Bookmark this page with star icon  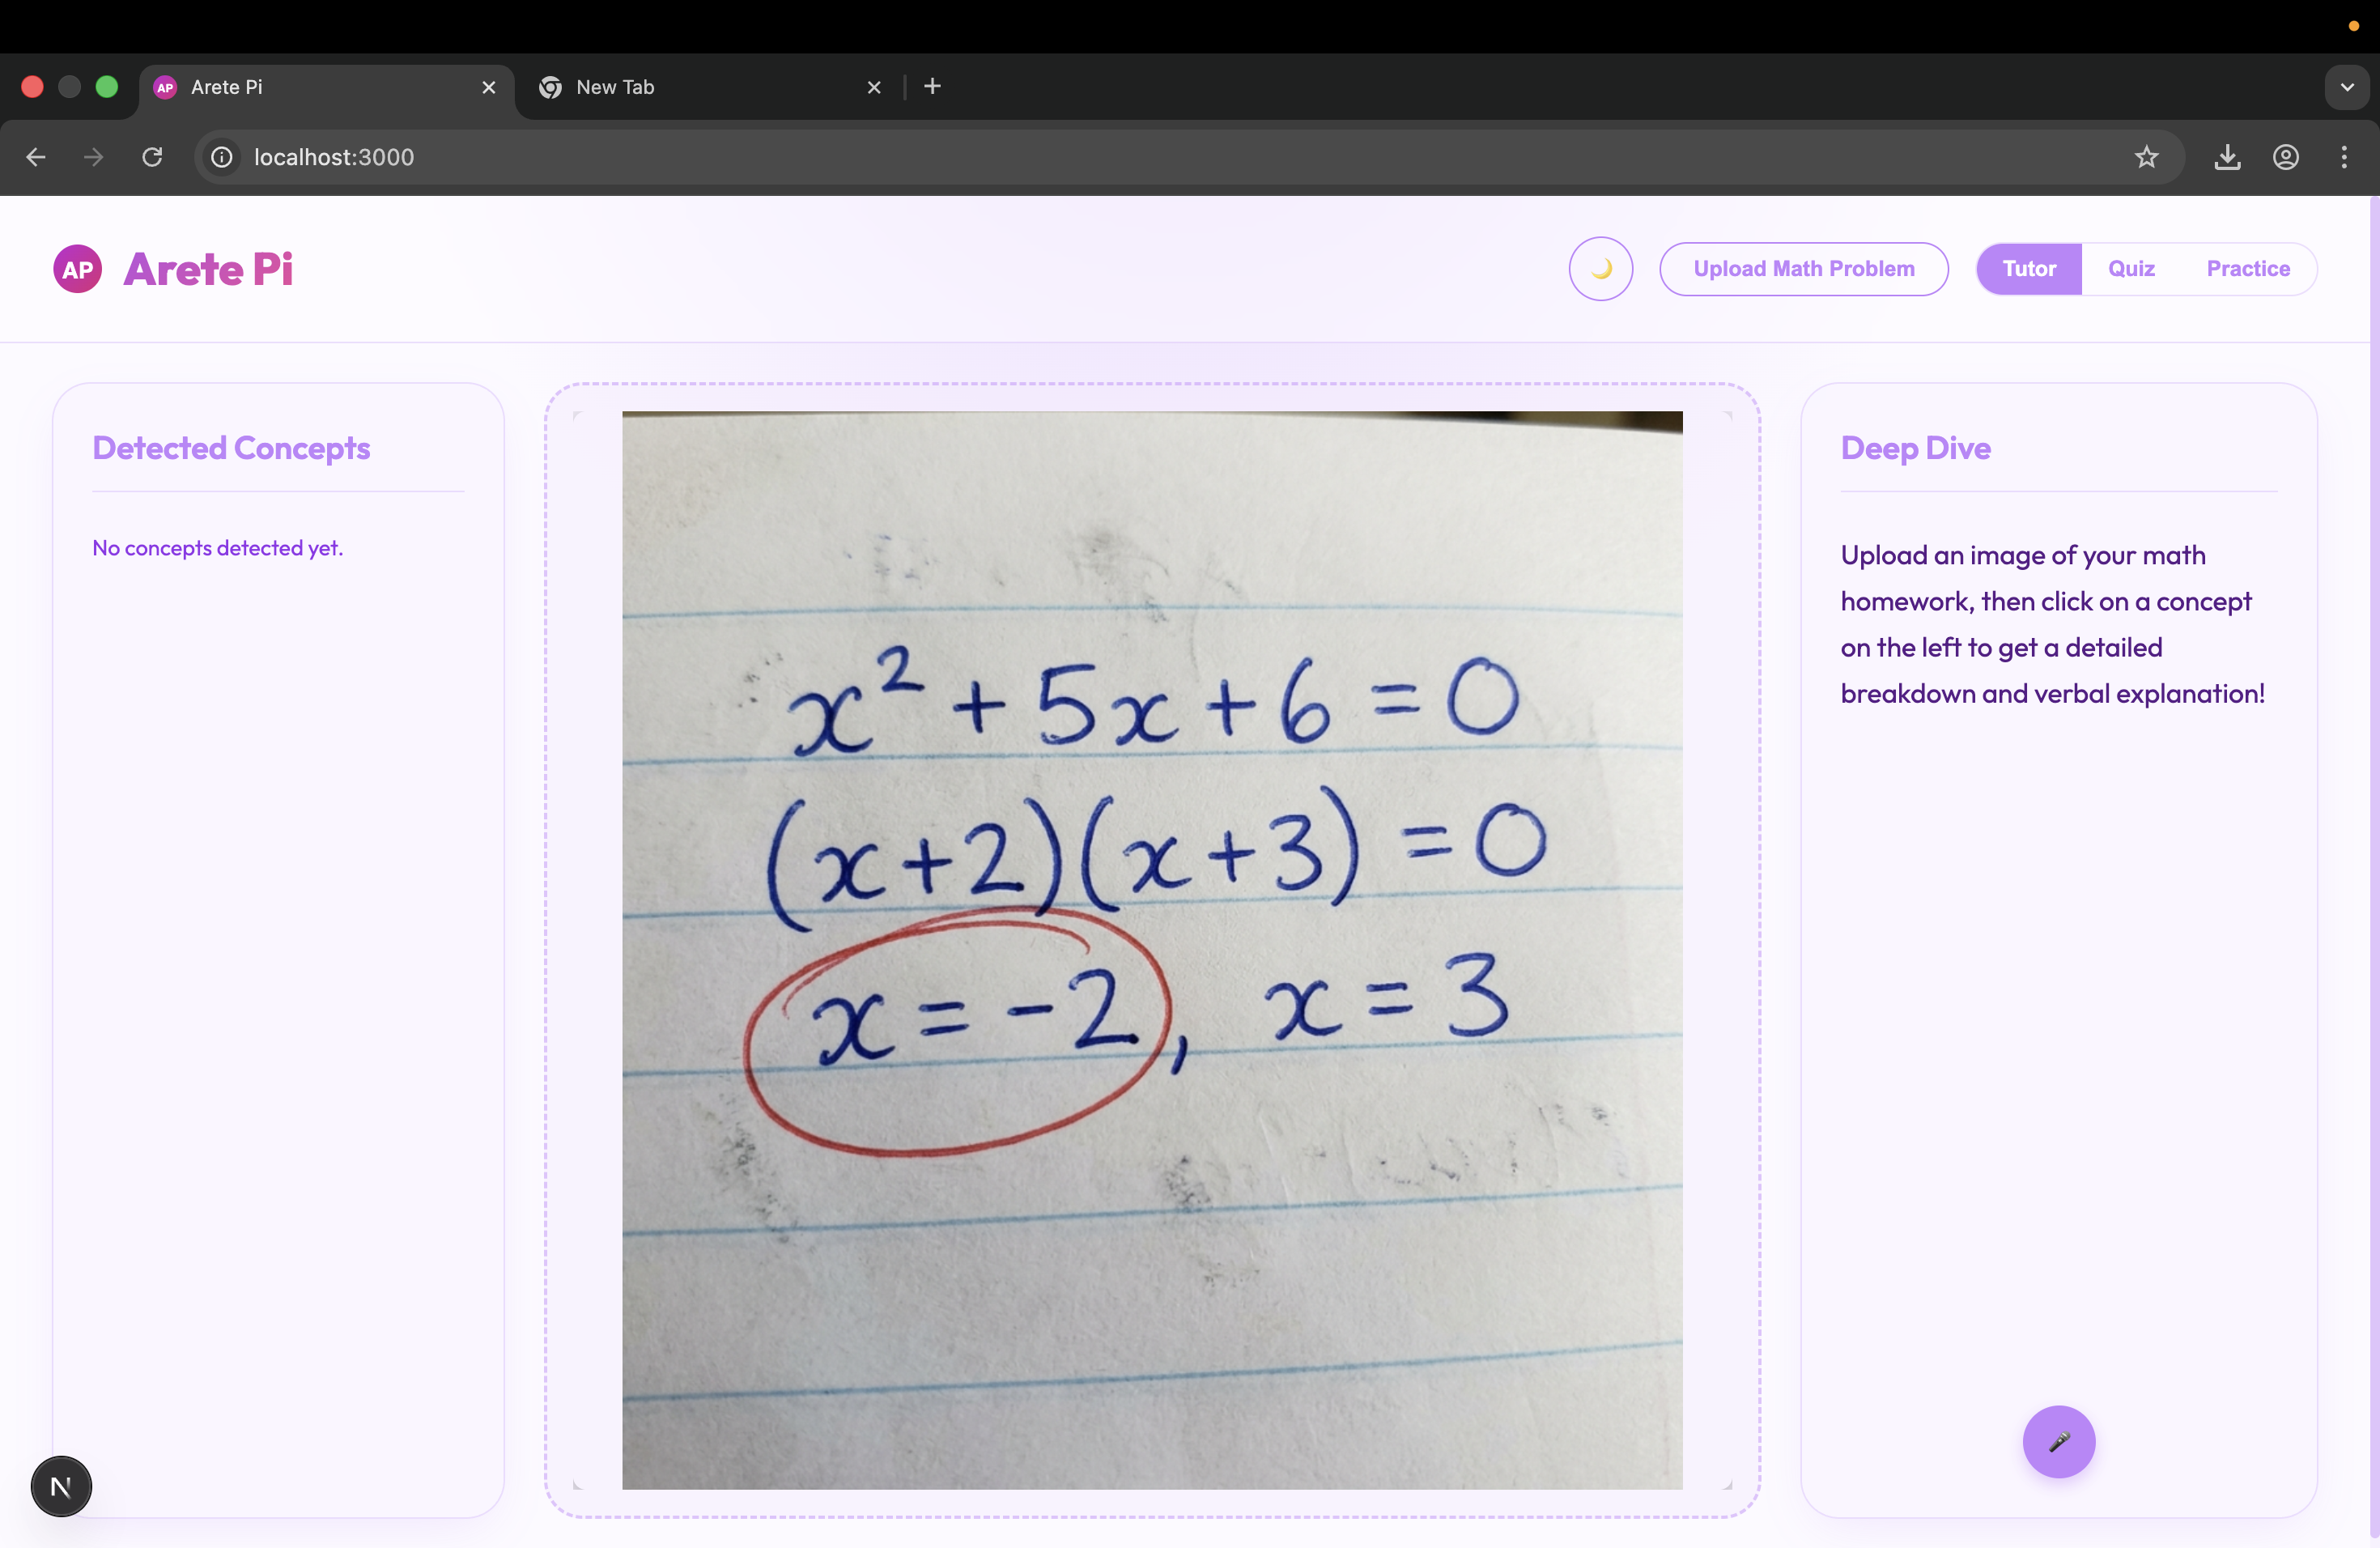2146,157
